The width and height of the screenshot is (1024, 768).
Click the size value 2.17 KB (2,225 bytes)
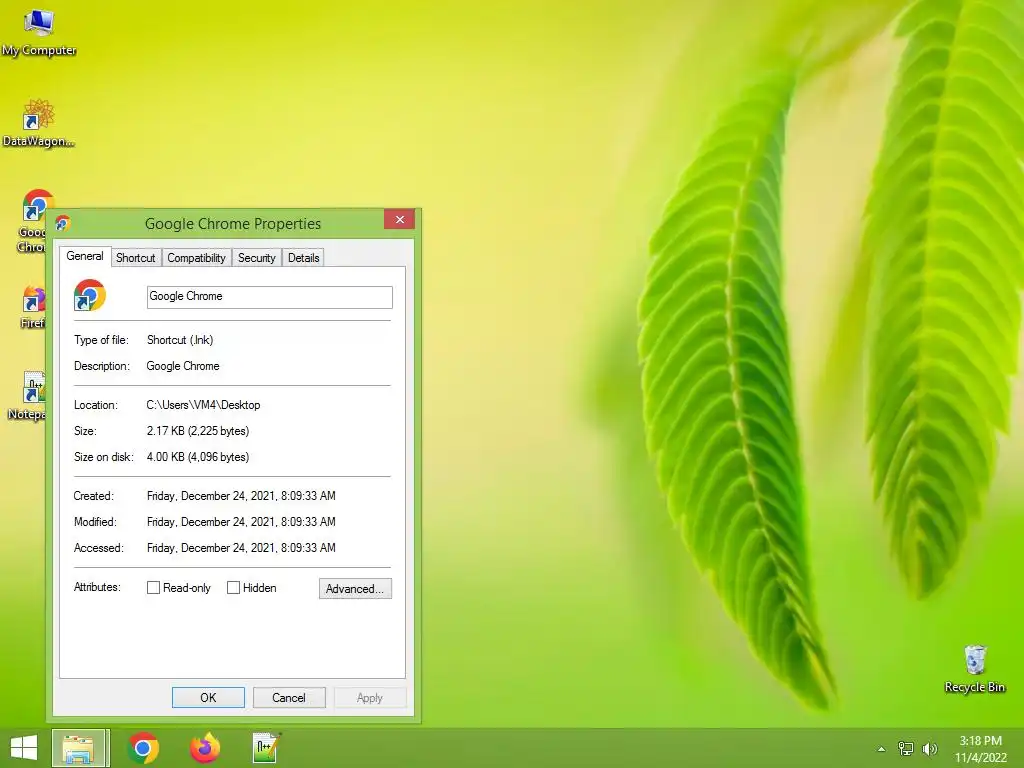198,431
